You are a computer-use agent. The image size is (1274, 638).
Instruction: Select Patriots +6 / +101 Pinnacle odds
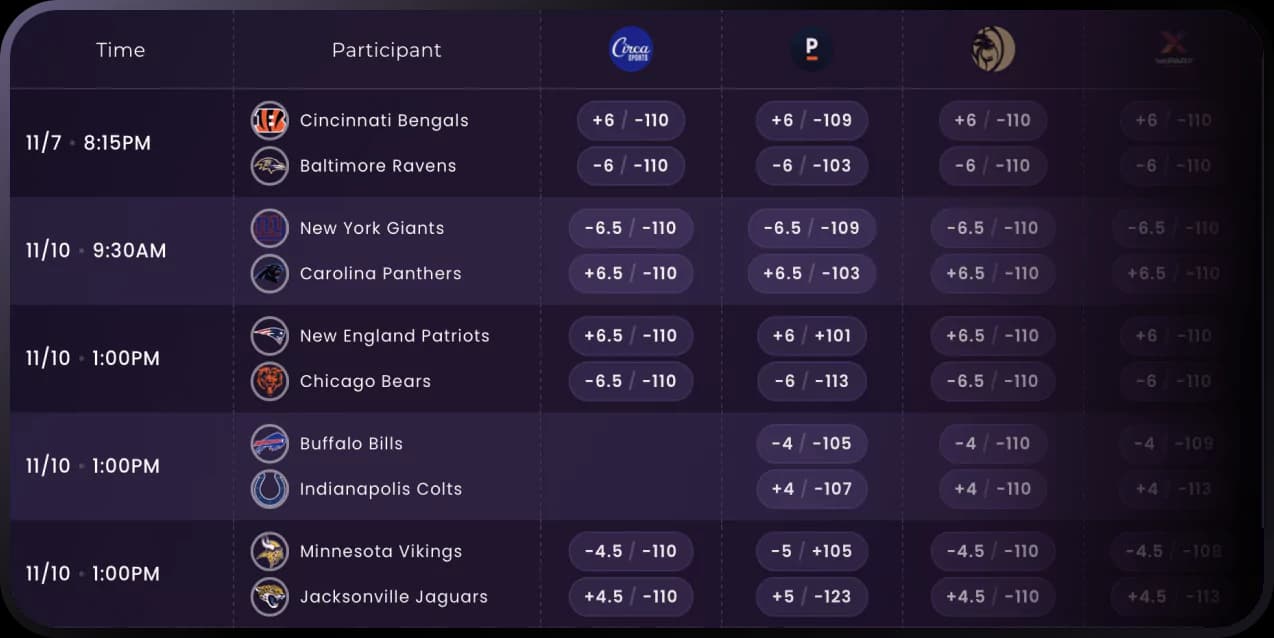[x=811, y=336]
